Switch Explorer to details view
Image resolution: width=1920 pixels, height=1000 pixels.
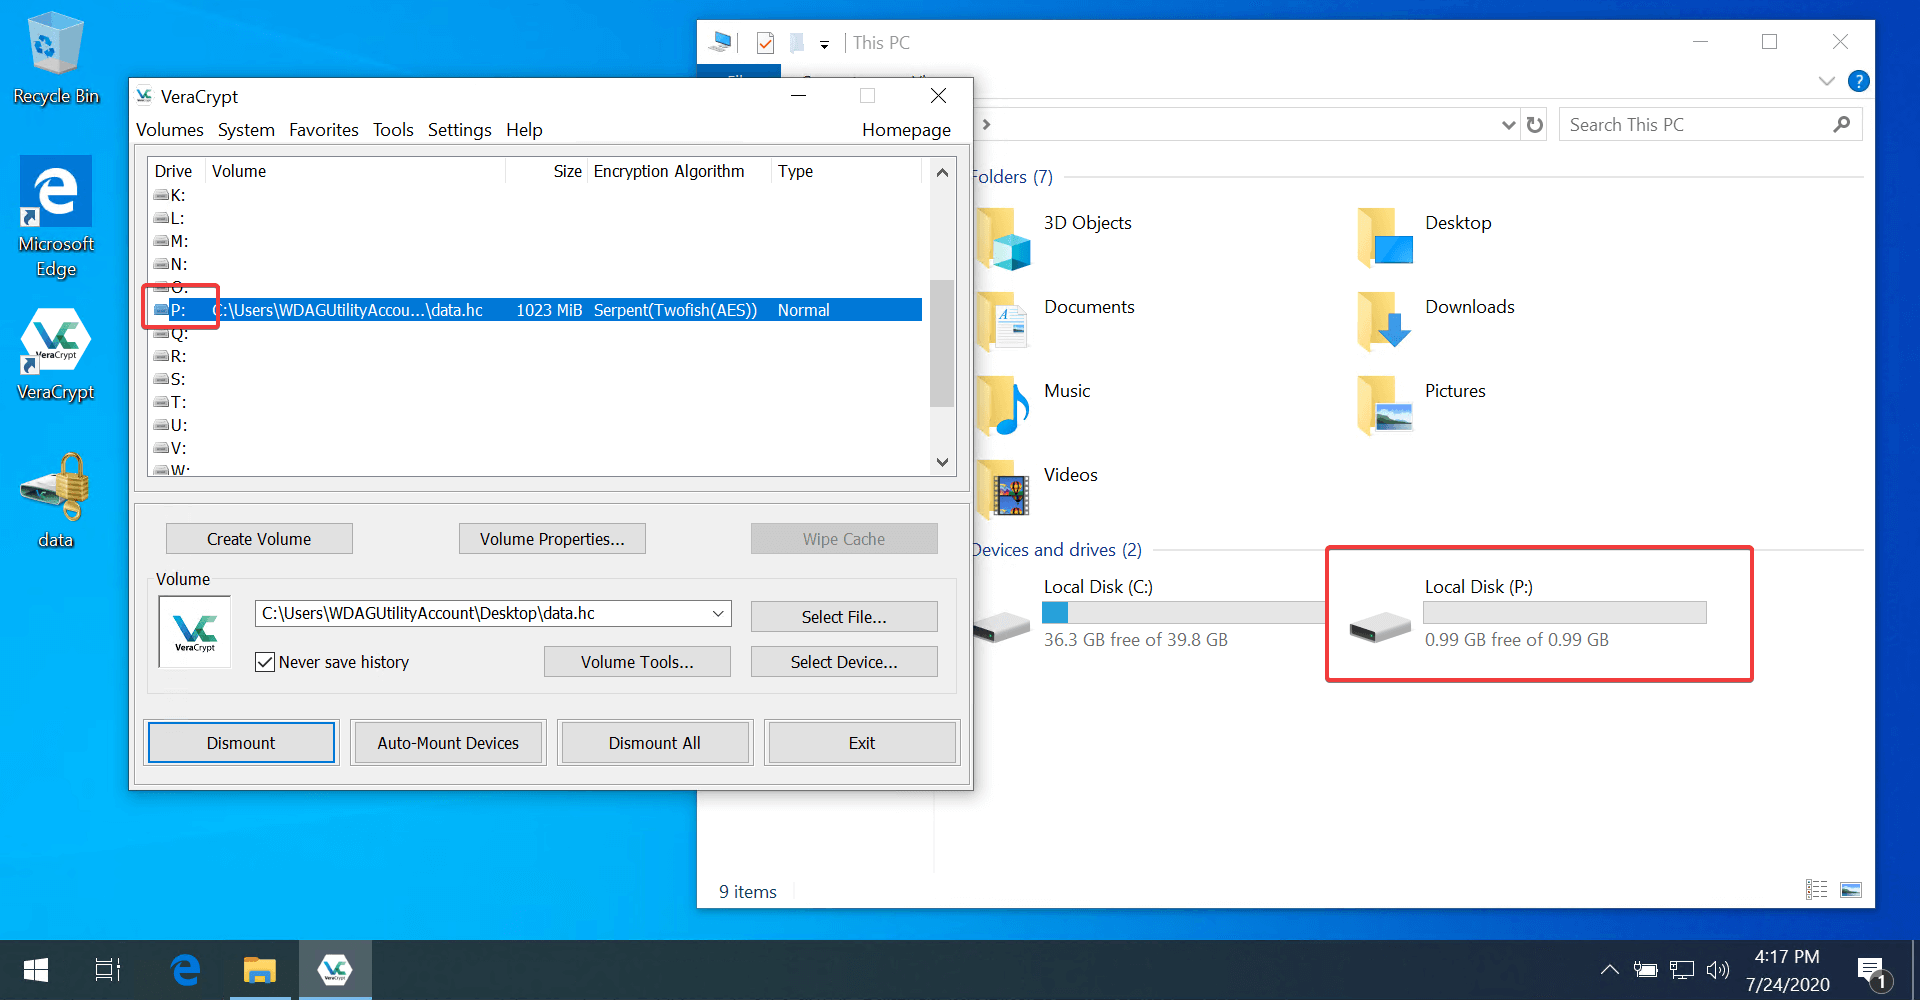[1816, 889]
